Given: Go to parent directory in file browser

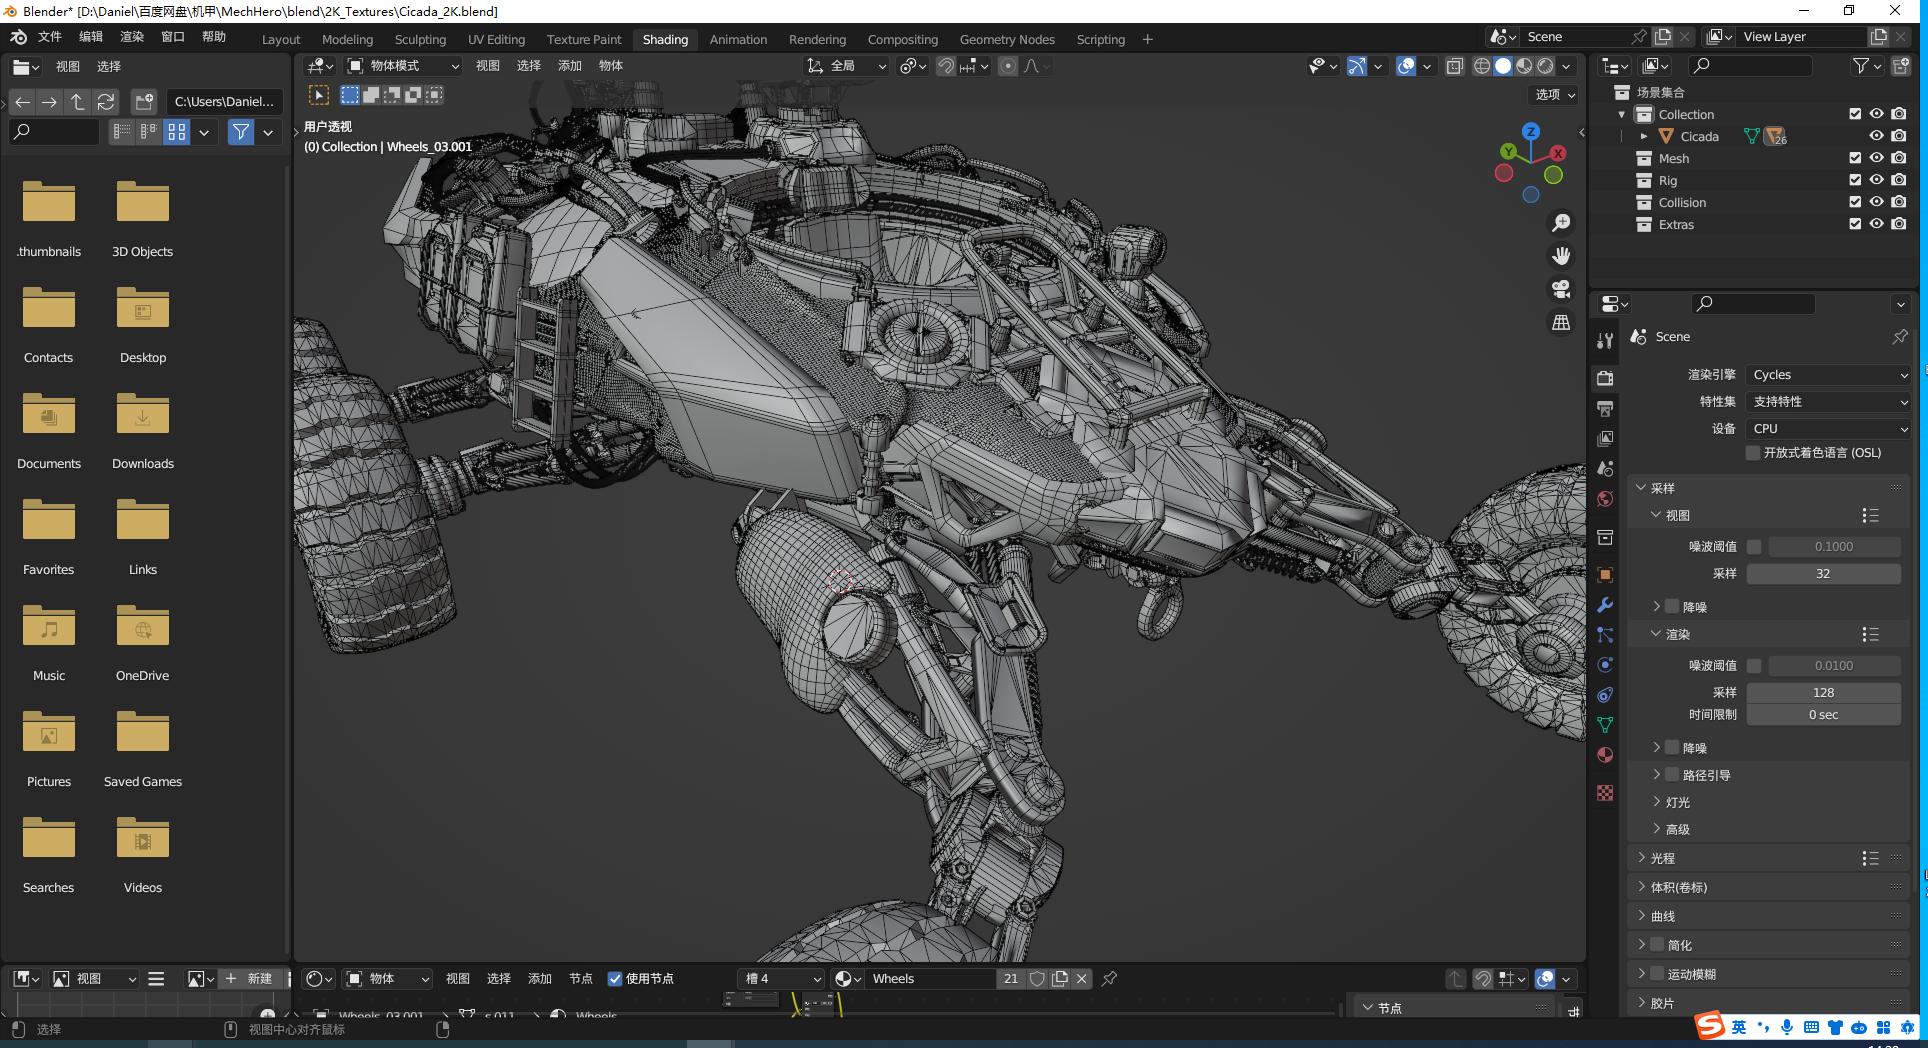Looking at the screenshot, I should point(77,102).
